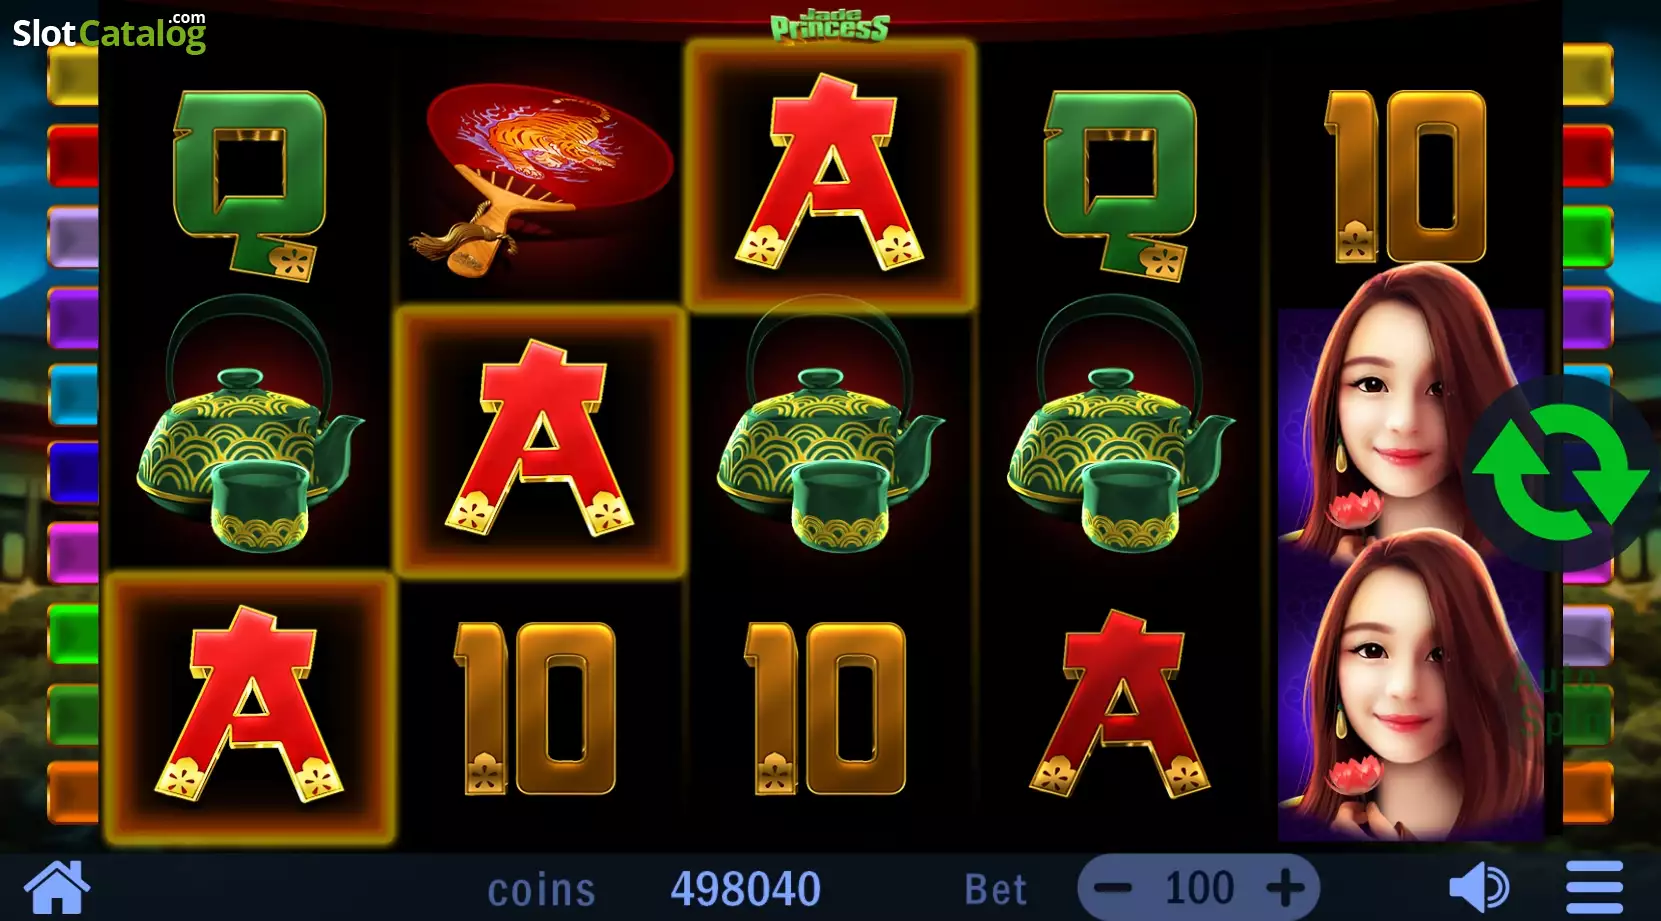
Task: Click the coins balance 498040
Action: point(745,888)
